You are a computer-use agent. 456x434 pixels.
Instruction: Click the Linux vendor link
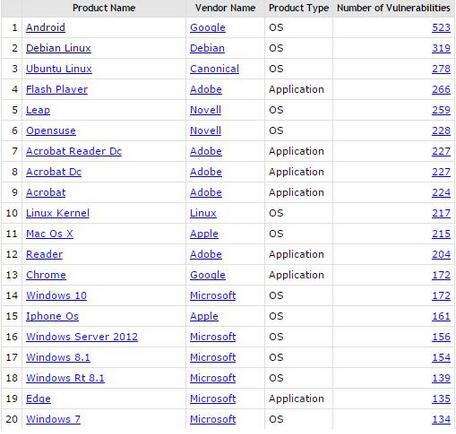(x=203, y=213)
